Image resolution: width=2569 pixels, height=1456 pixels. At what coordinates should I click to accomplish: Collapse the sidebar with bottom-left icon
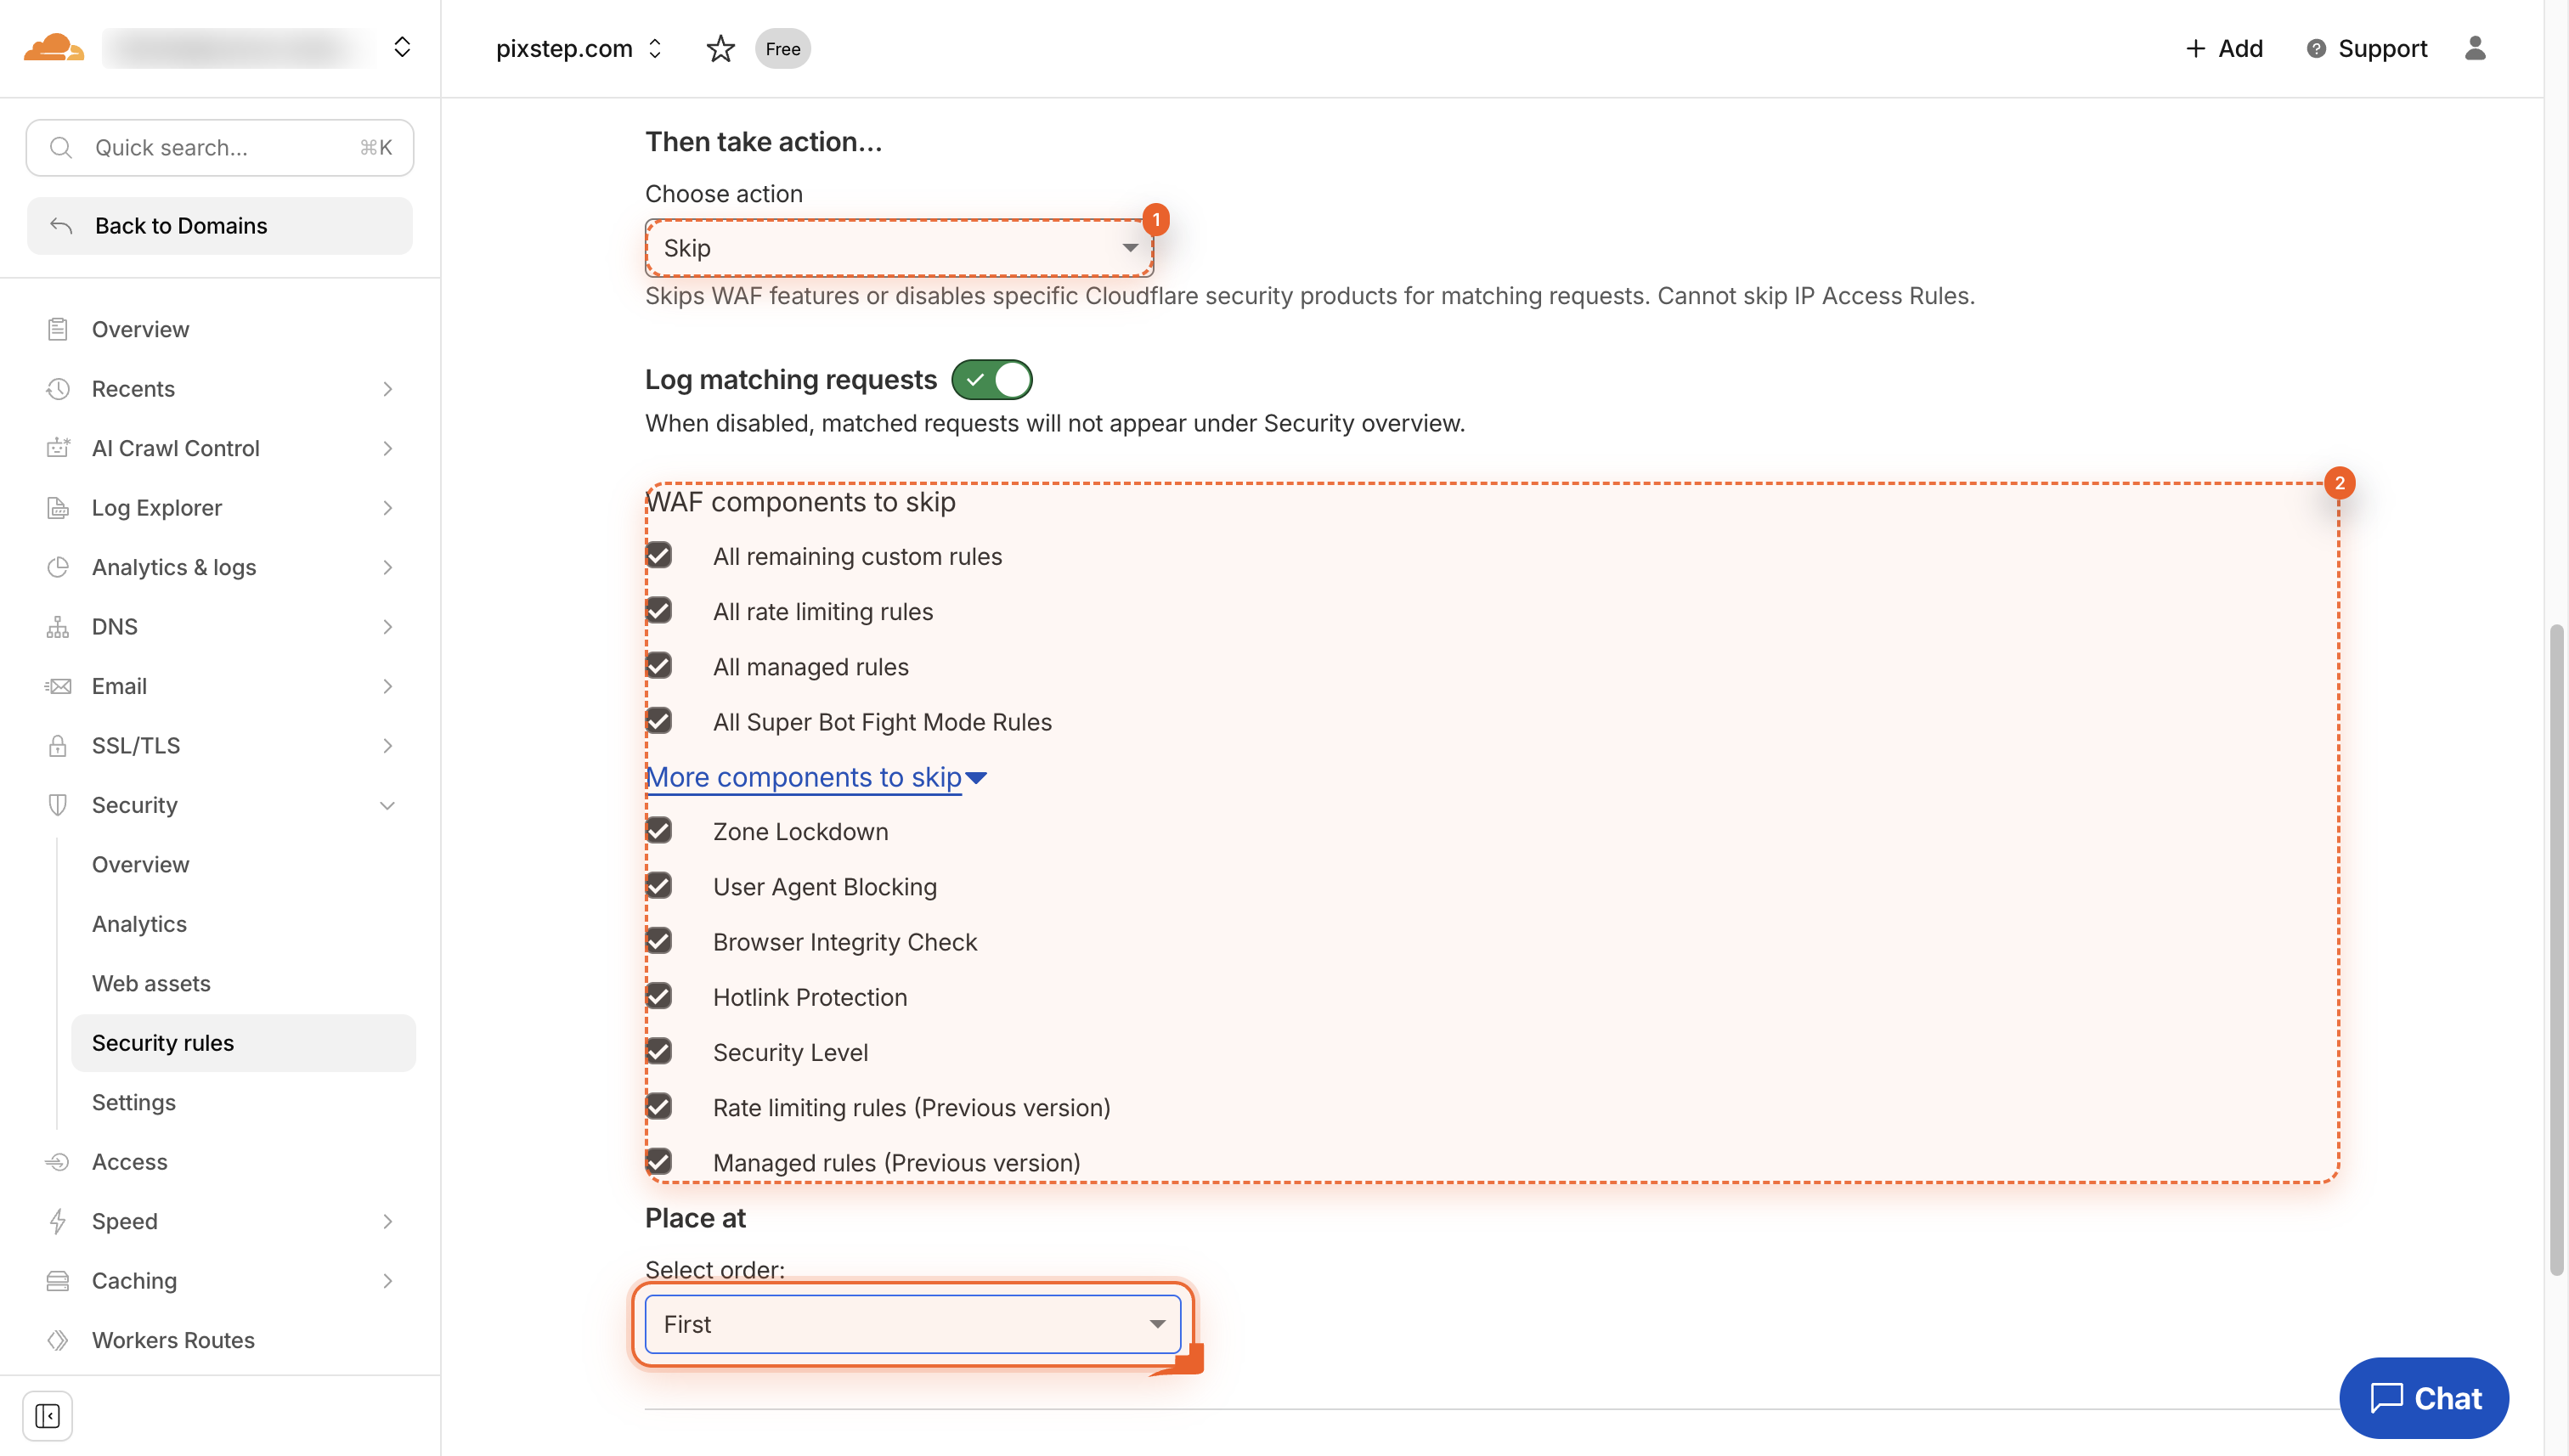(48, 1415)
